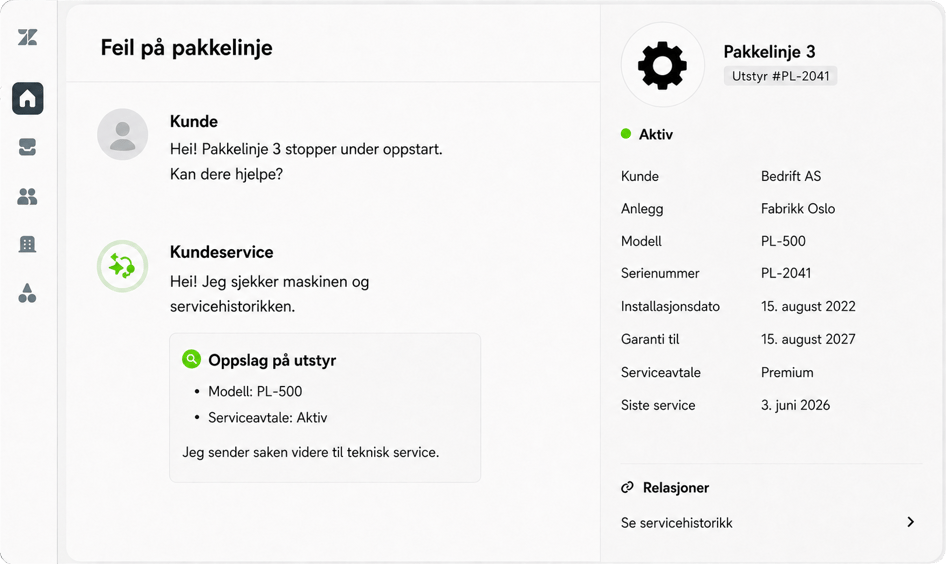
Task: Open the shapes objects icon in sidebar
Action: coord(27,293)
